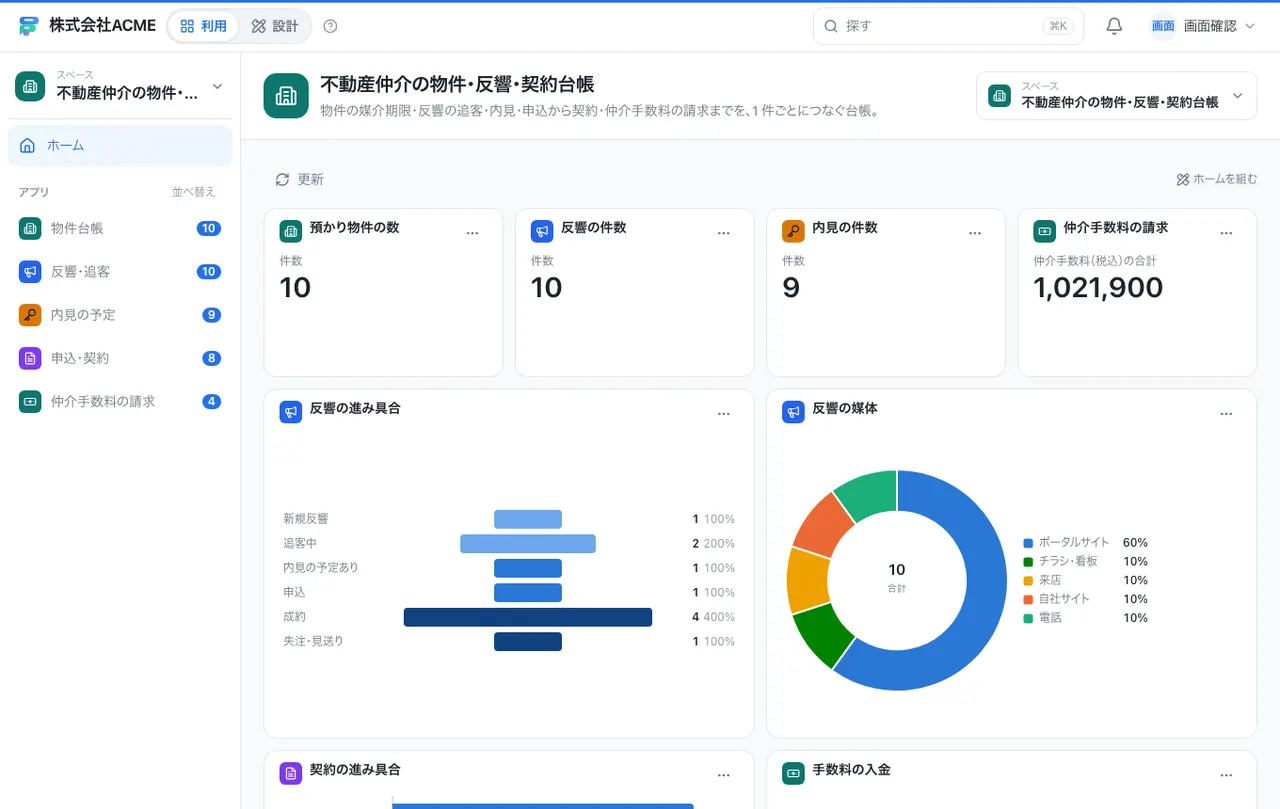Viewport: 1280px width, 809px height.
Task: Click the 成約 funnel bar
Action: (x=528, y=617)
